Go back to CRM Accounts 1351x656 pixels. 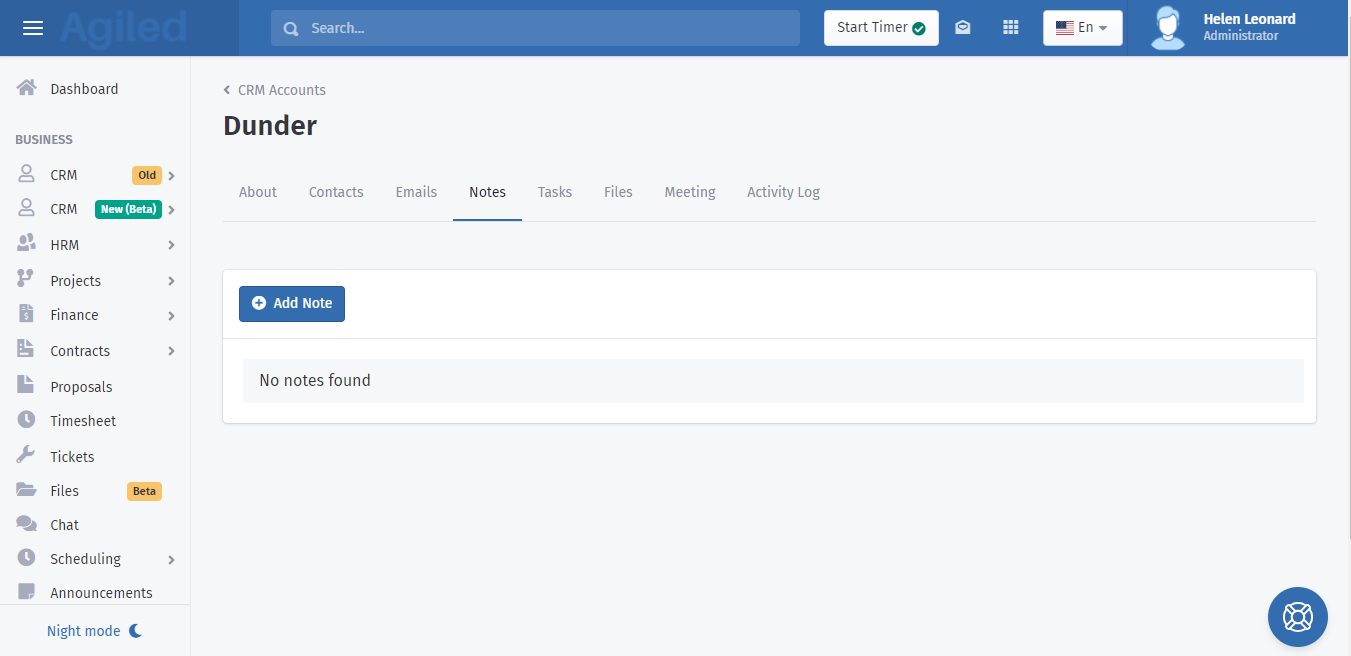pos(281,90)
